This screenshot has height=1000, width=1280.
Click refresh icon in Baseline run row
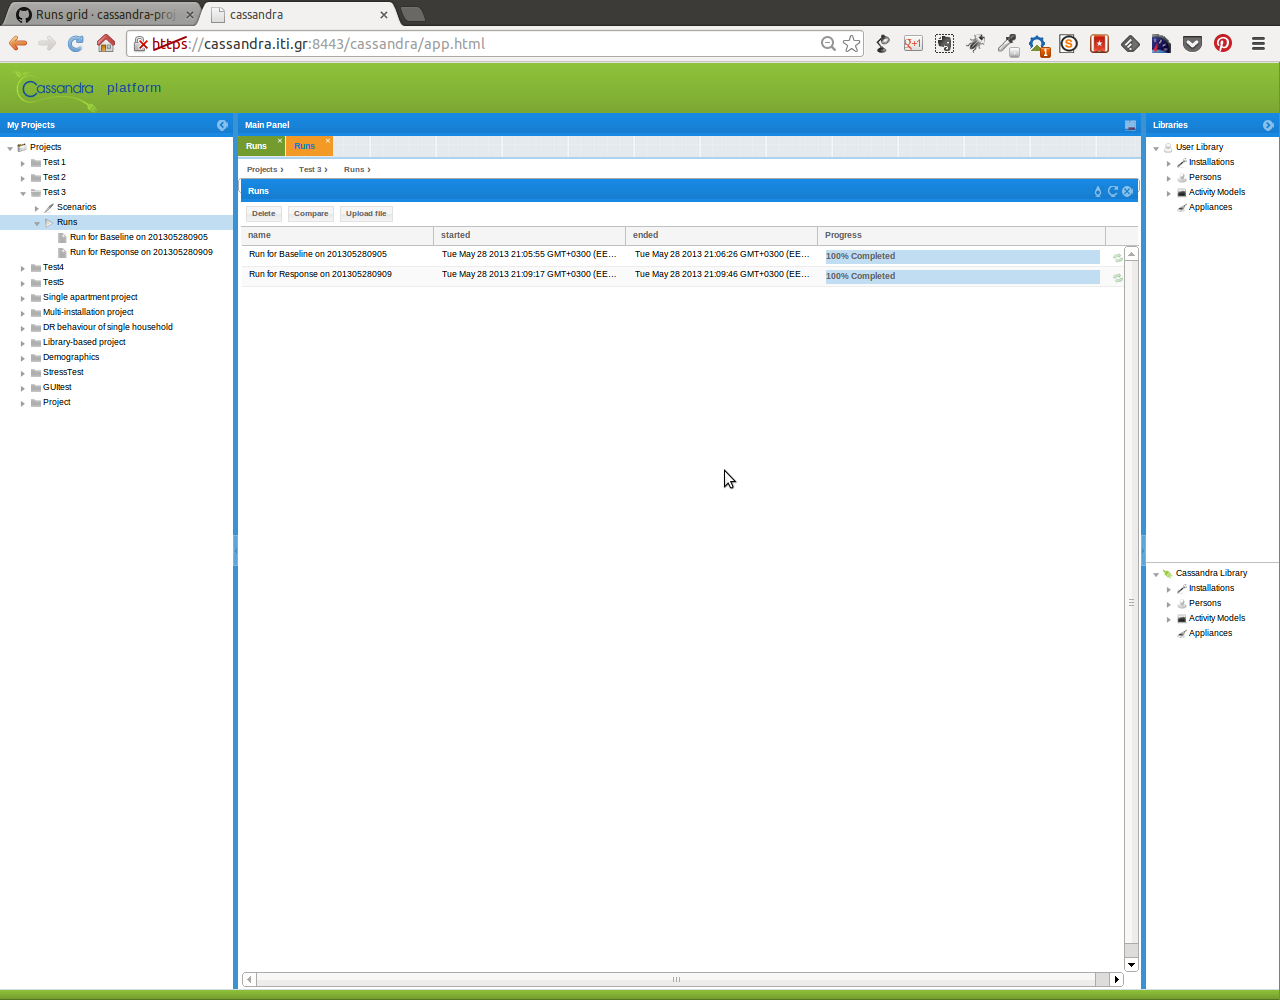[x=1118, y=257]
